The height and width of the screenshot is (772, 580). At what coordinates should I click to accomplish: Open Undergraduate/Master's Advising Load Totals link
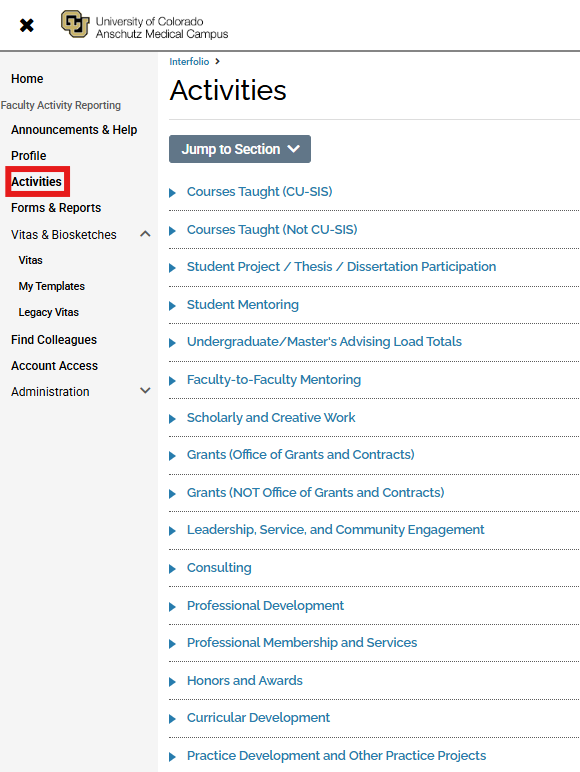324,342
